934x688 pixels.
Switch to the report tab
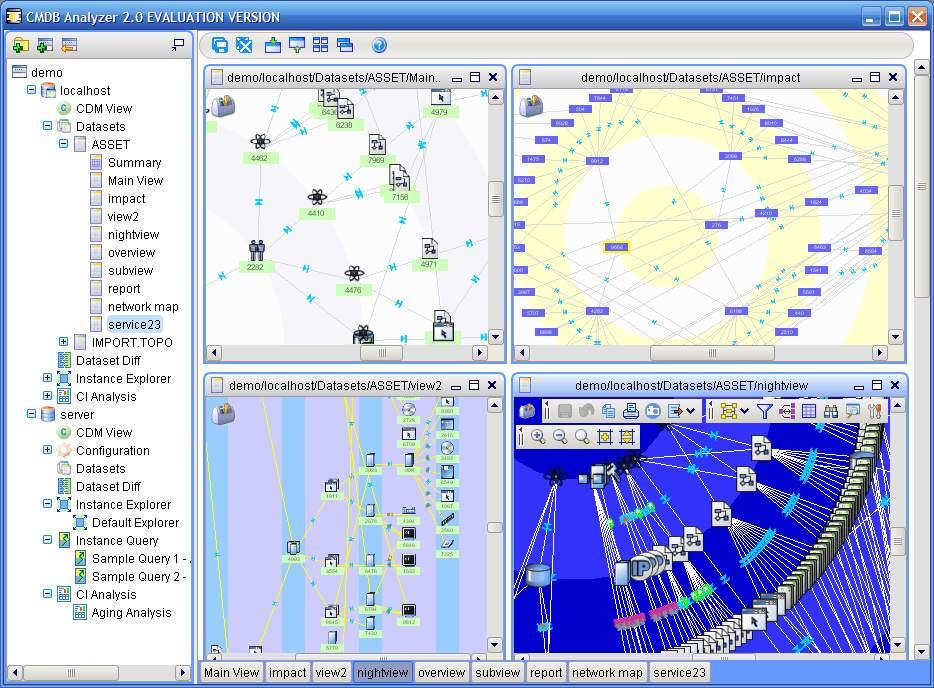[546, 673]
